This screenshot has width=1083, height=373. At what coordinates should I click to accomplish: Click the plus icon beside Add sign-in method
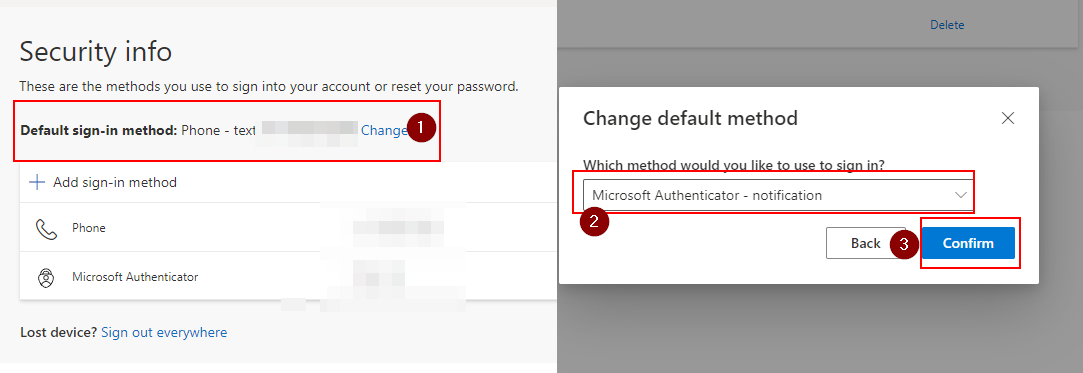[36, 182]
